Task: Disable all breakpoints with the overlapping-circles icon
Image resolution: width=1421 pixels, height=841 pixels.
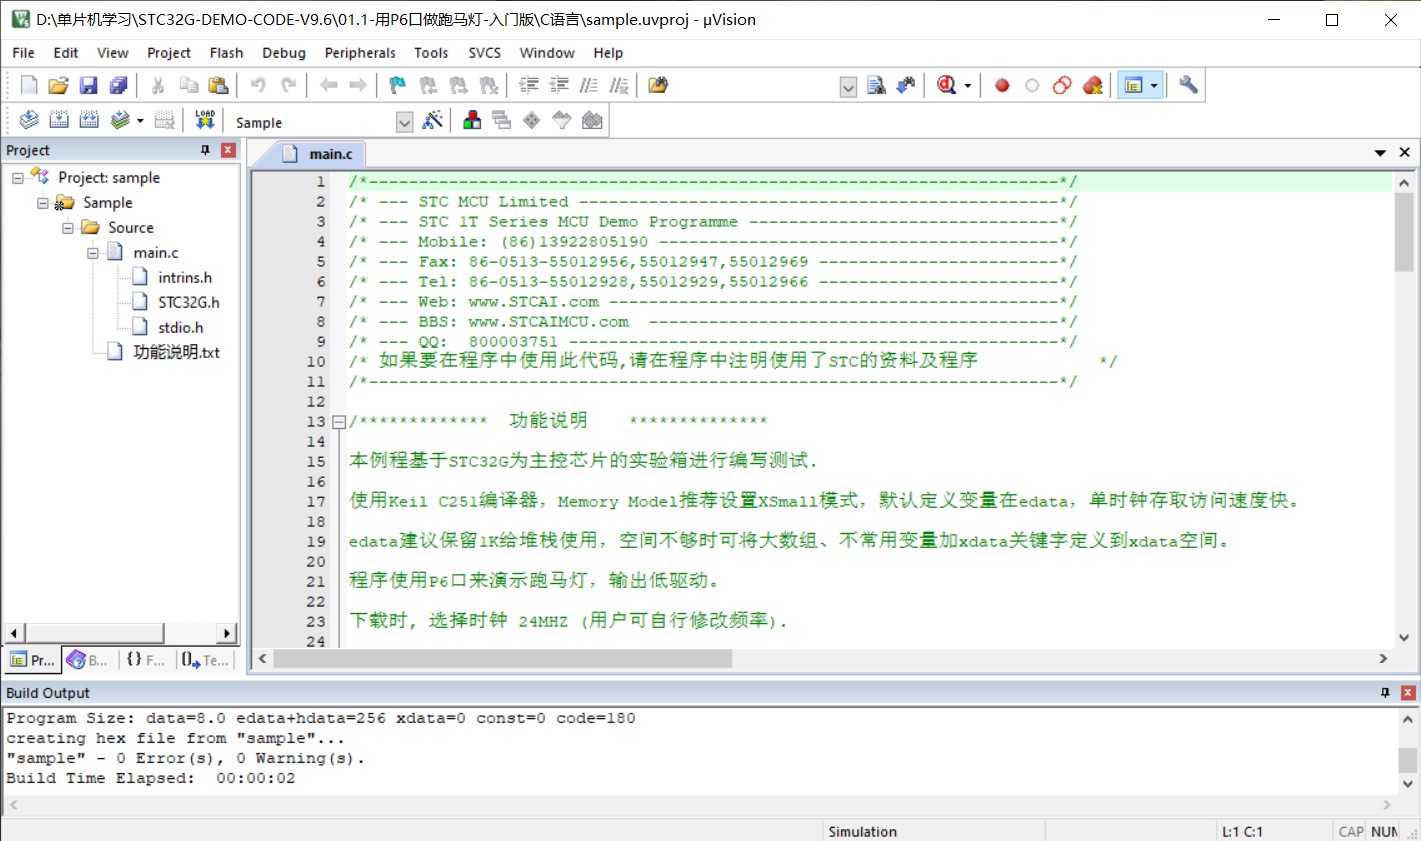Action: click(x=1062, y=85)
